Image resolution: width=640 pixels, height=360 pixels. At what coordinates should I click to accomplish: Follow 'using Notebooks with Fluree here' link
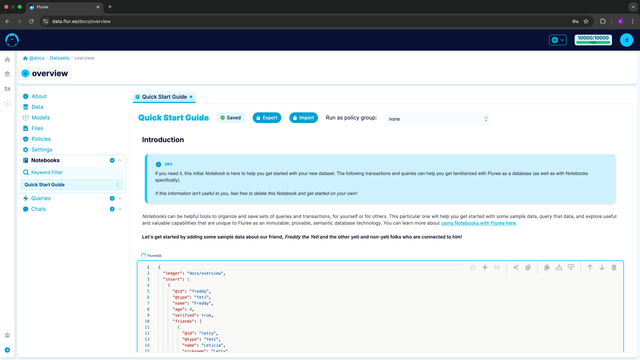[478, 223]
